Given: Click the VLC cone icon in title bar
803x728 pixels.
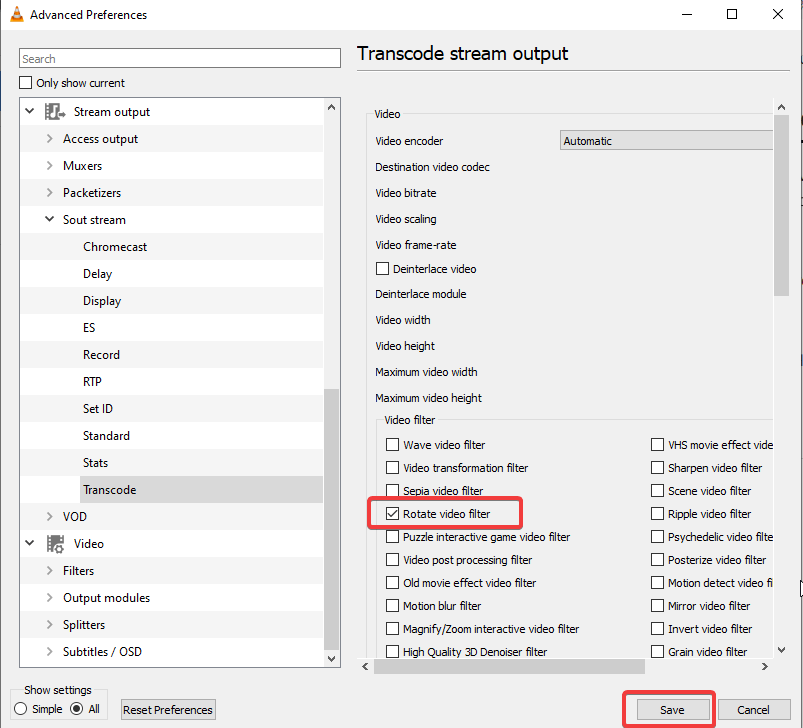Looking at the screenshot, I should 14,14.
